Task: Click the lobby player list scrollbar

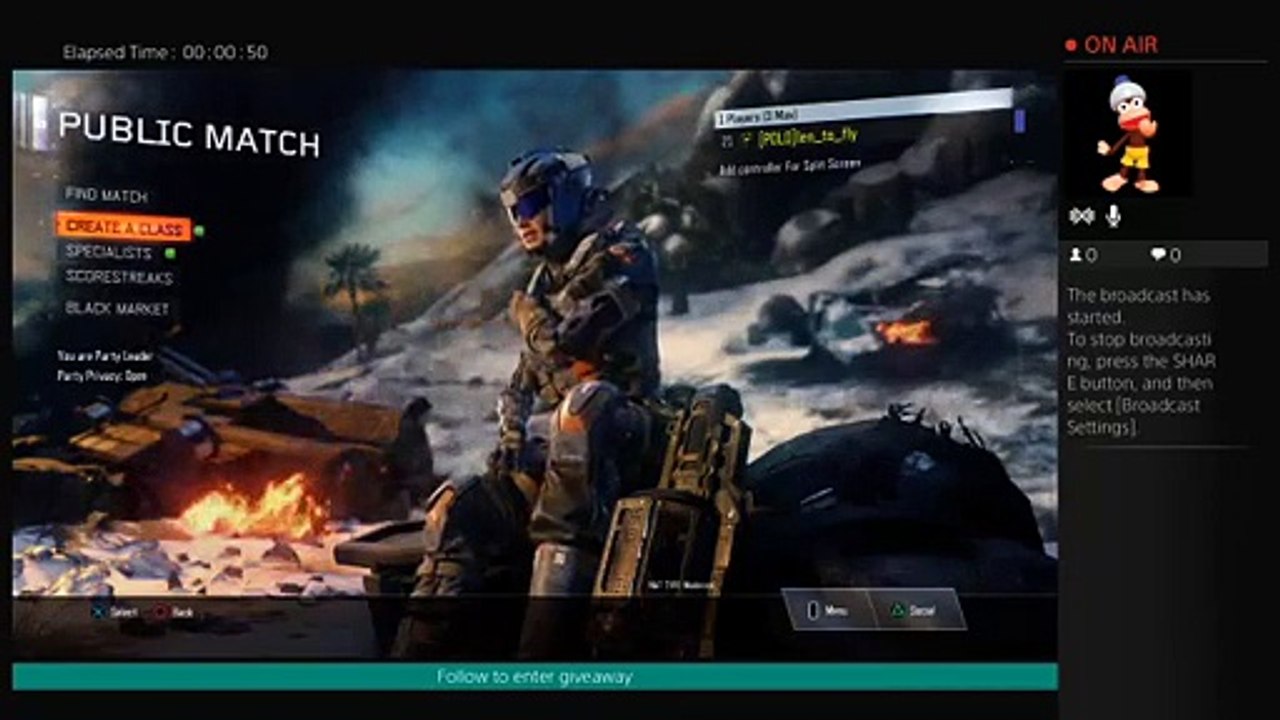Action: point(1019,121)
